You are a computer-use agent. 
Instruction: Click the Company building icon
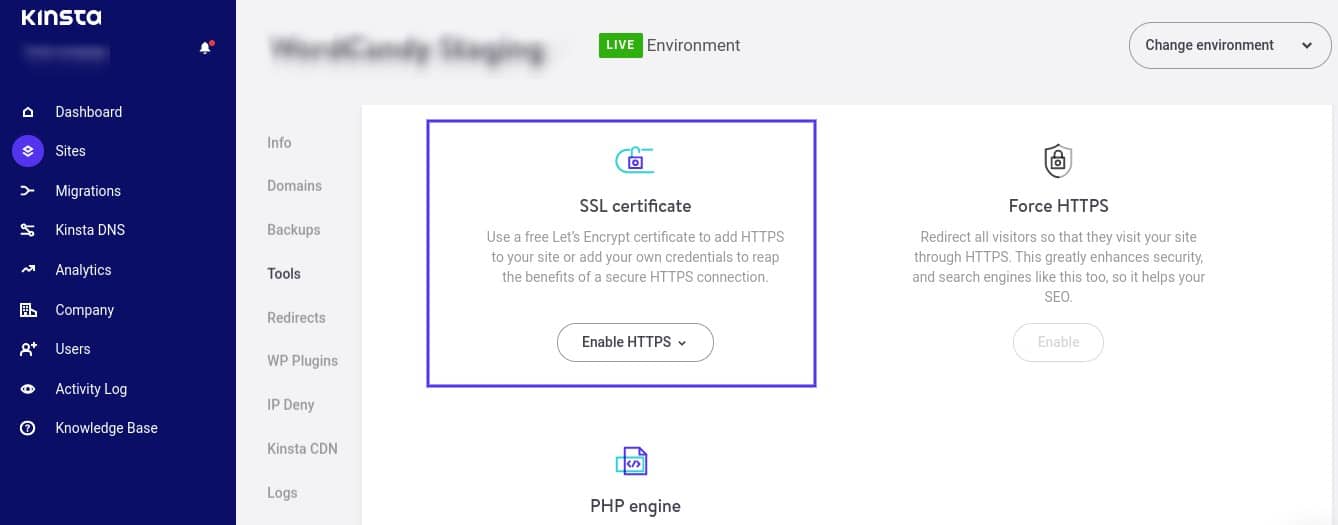[28, 310]
